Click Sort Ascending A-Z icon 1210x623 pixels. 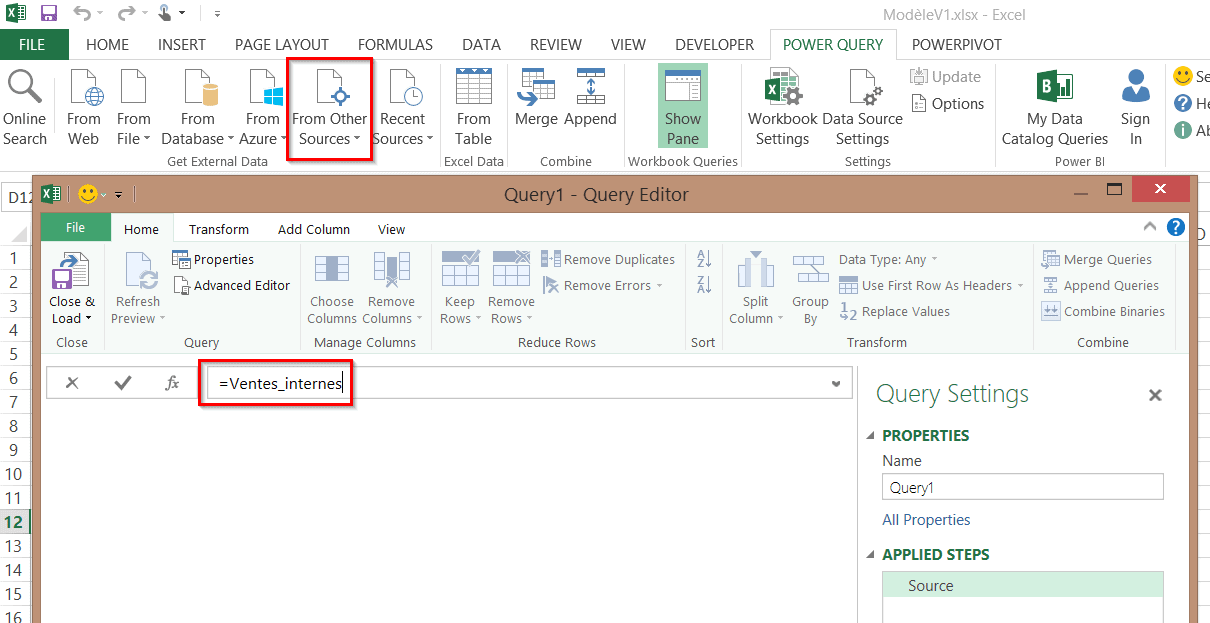pos(703,259)
